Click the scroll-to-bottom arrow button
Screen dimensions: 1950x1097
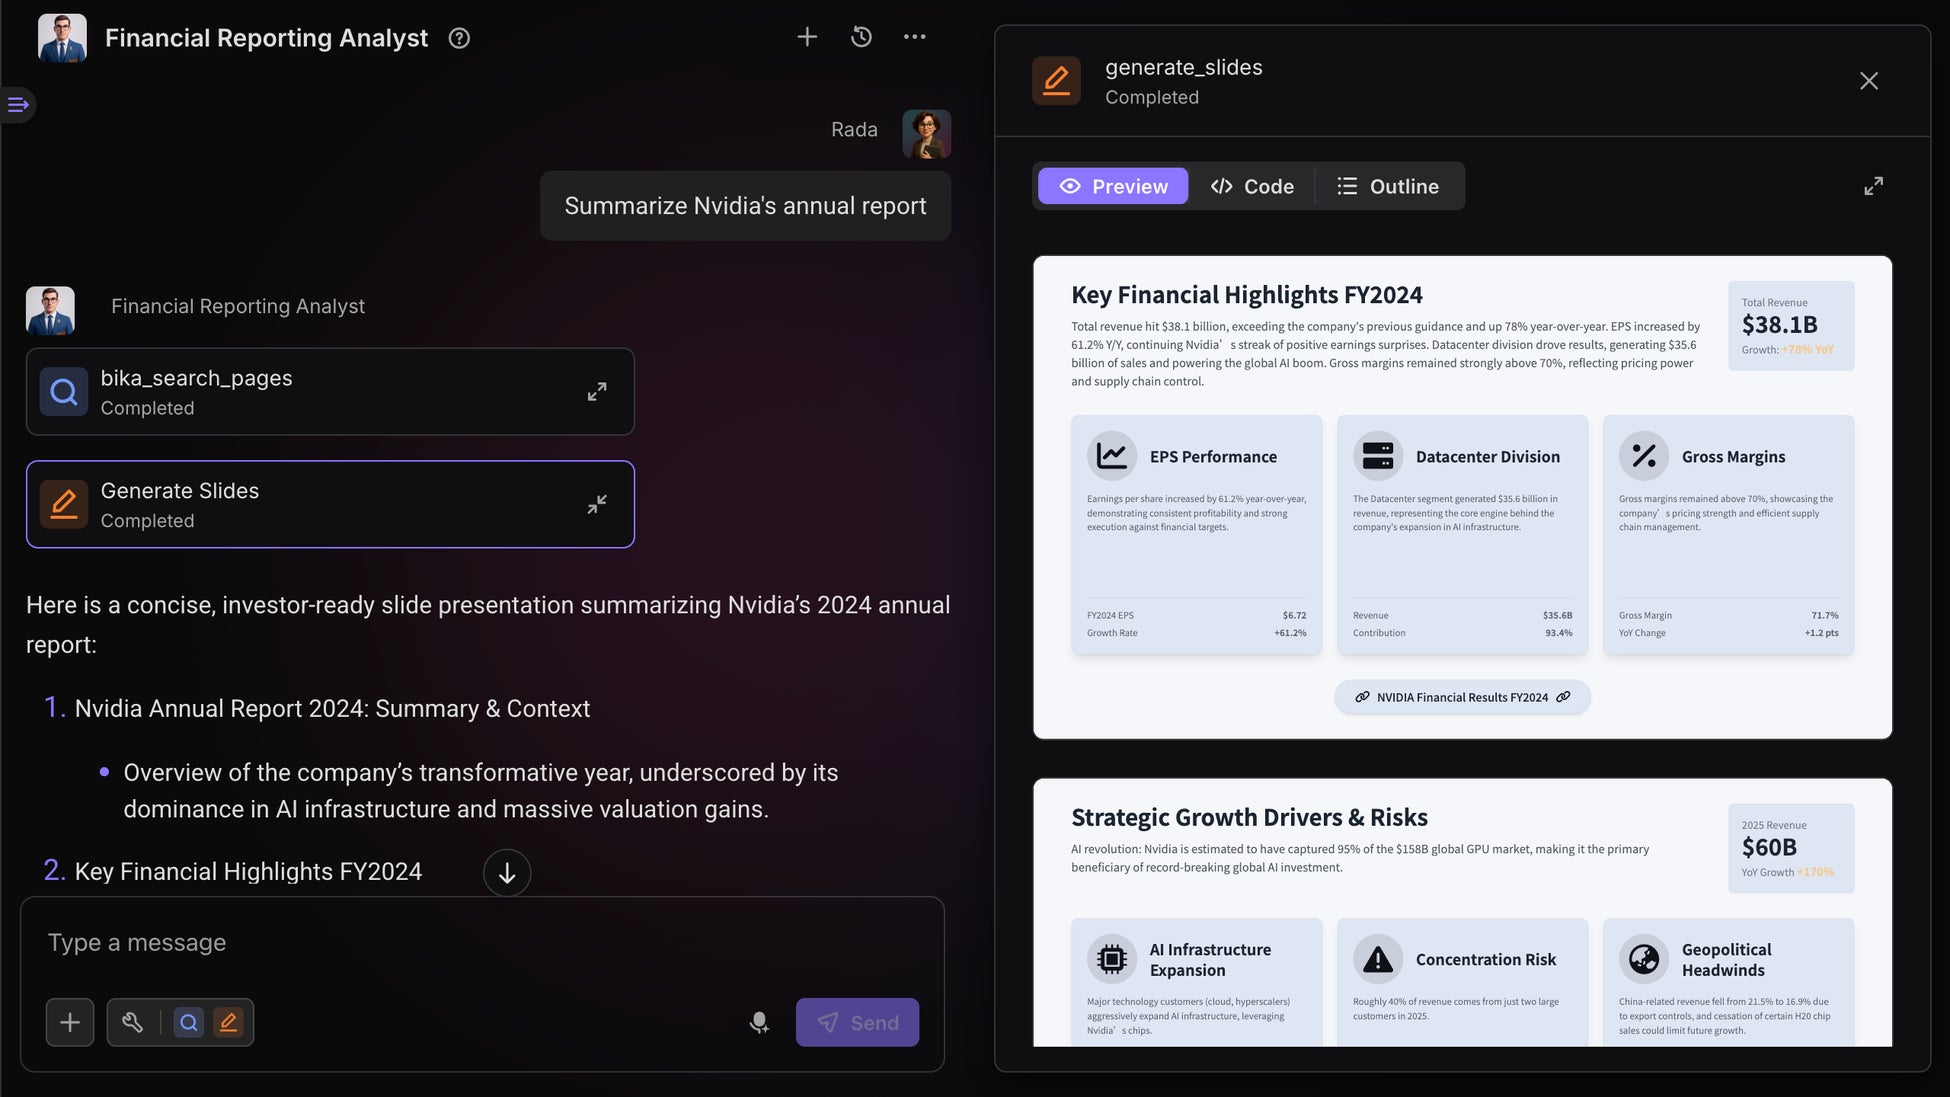click(x=507, y=873)
